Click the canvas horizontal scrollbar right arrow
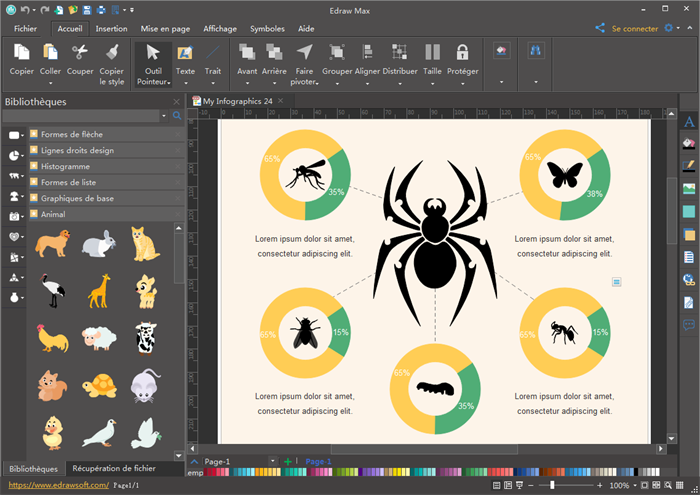 click(x=661, y=449)
